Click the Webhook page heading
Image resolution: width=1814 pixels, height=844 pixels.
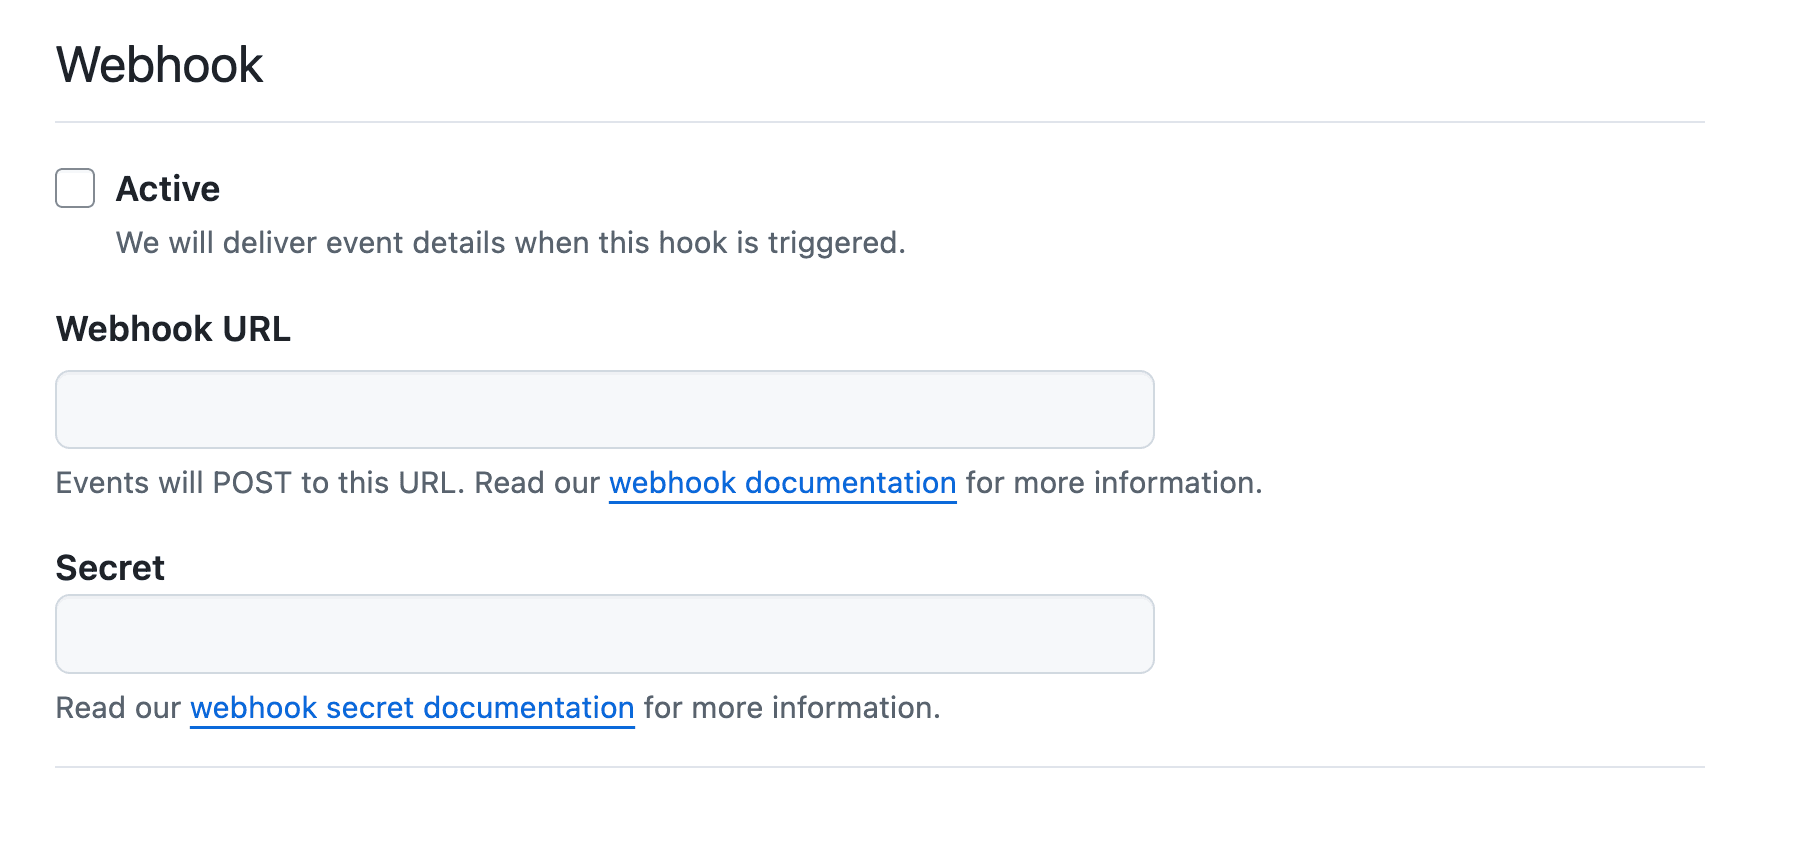point(159,63)
